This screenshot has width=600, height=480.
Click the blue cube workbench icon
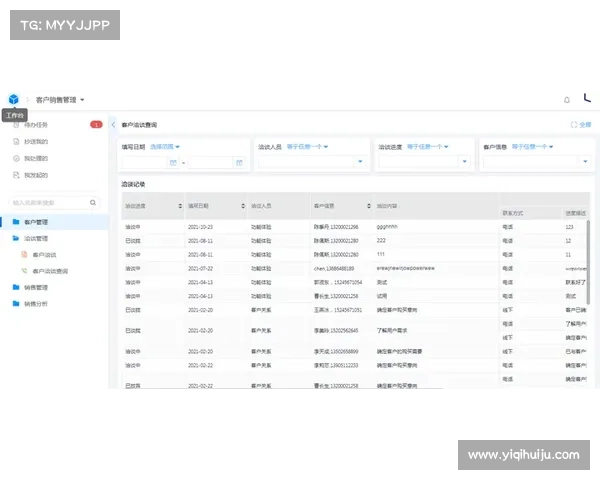tap(14, 99)
